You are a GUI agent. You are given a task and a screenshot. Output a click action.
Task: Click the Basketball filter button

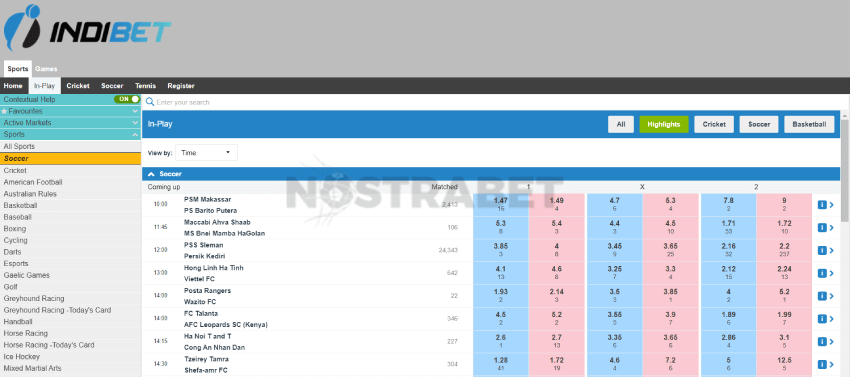(810, 124)
